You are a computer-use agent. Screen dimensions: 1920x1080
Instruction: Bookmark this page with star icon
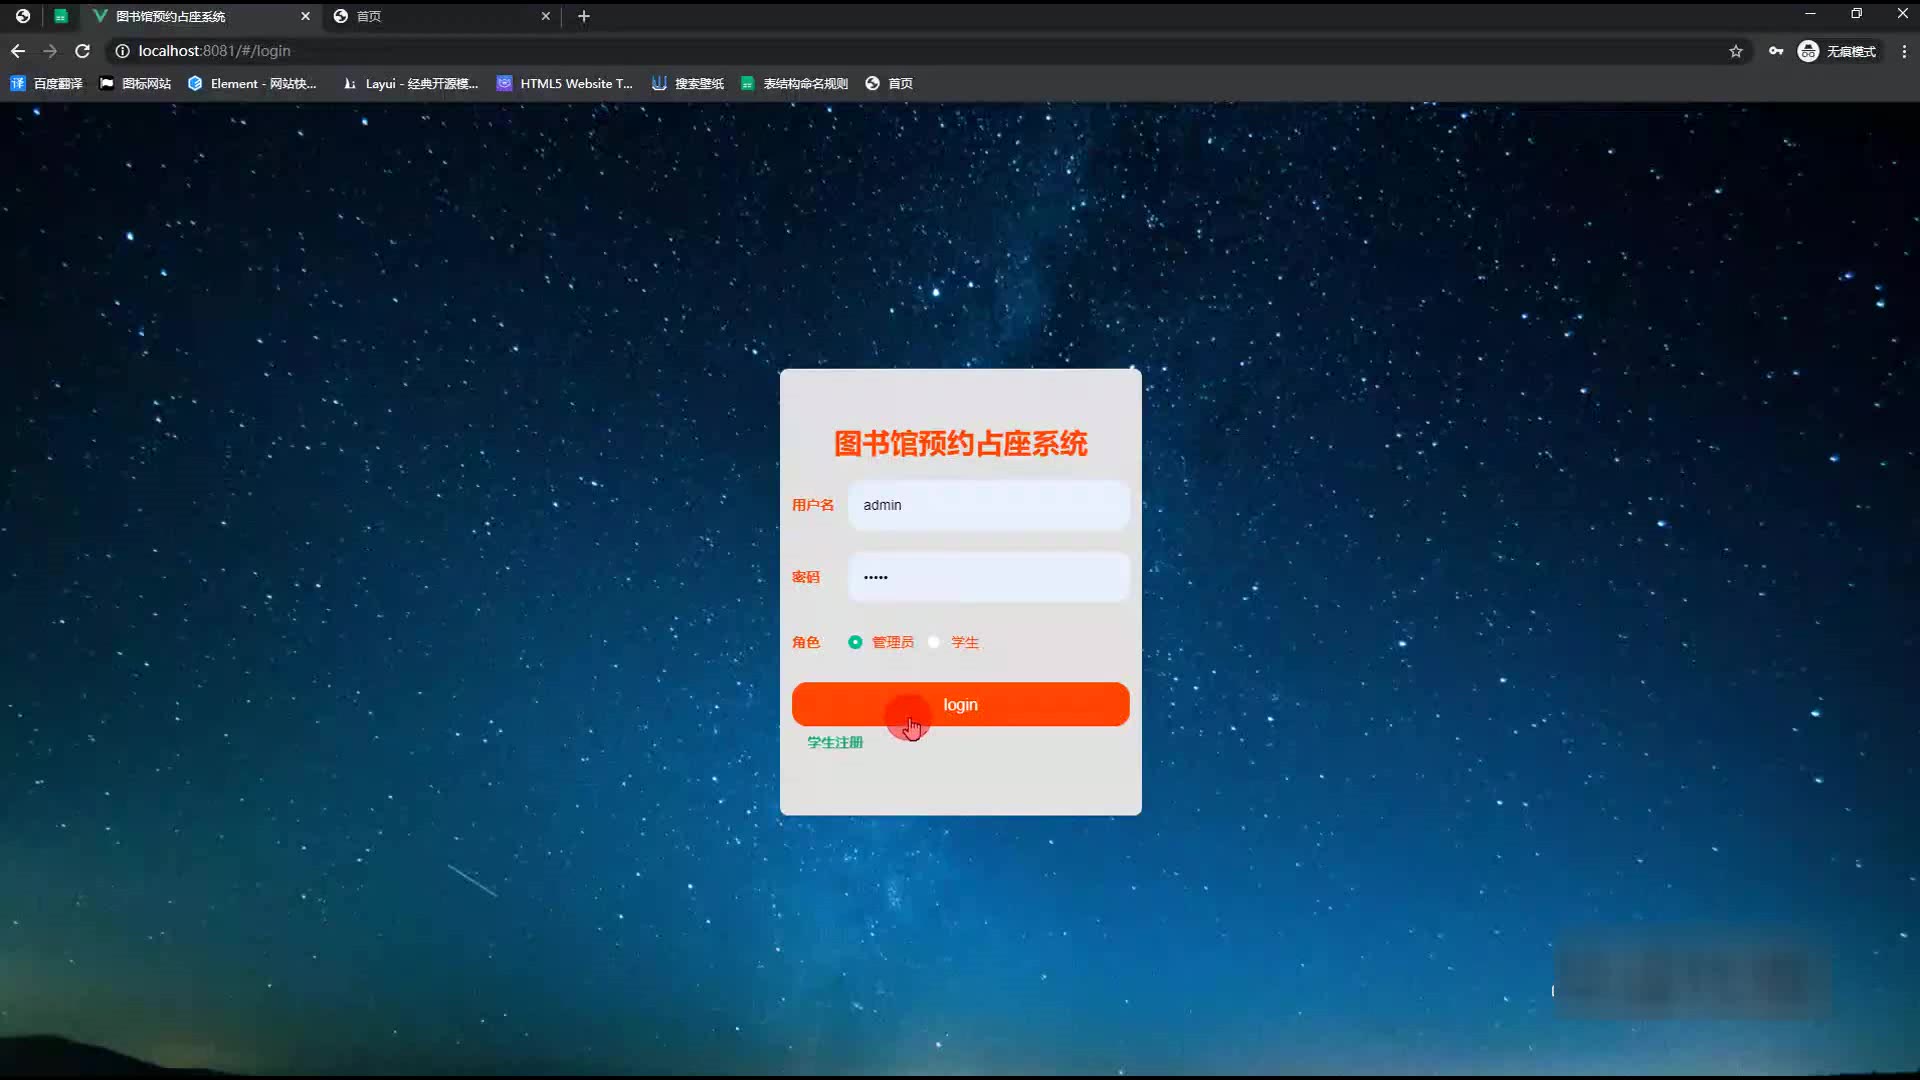(x=1736, y=51)
